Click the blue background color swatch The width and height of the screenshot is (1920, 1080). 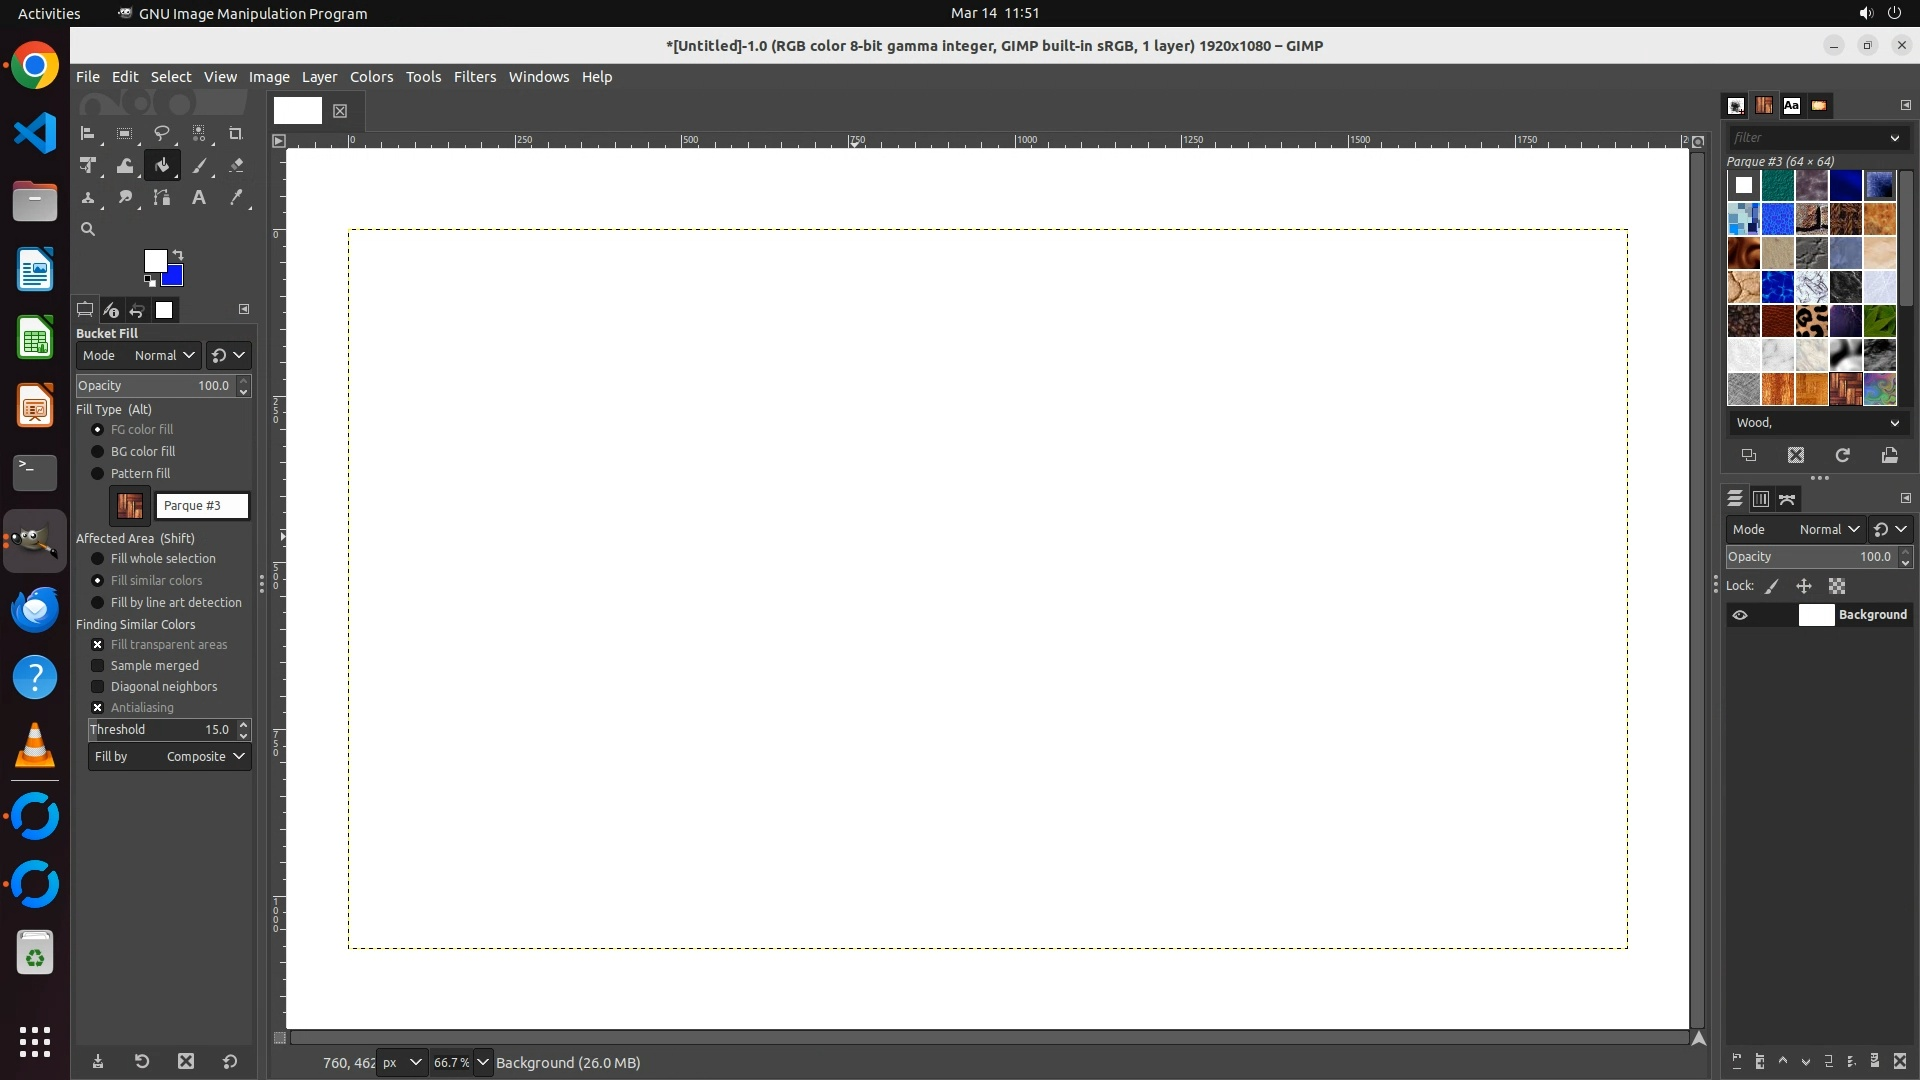[175, 278]
